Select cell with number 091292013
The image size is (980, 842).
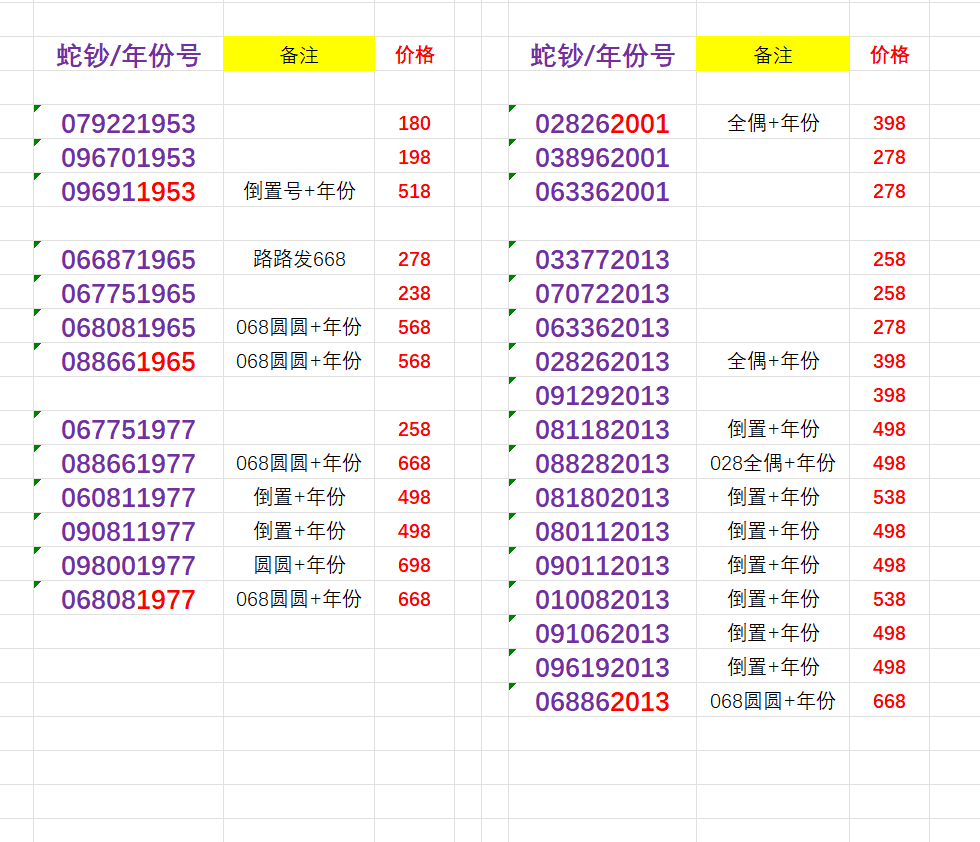point(602,396)
